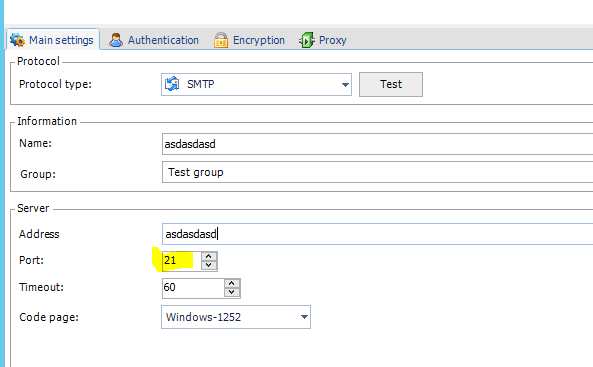Click the Test button
The height and width of the screenshot is (367, 593).
coord(391,84)
